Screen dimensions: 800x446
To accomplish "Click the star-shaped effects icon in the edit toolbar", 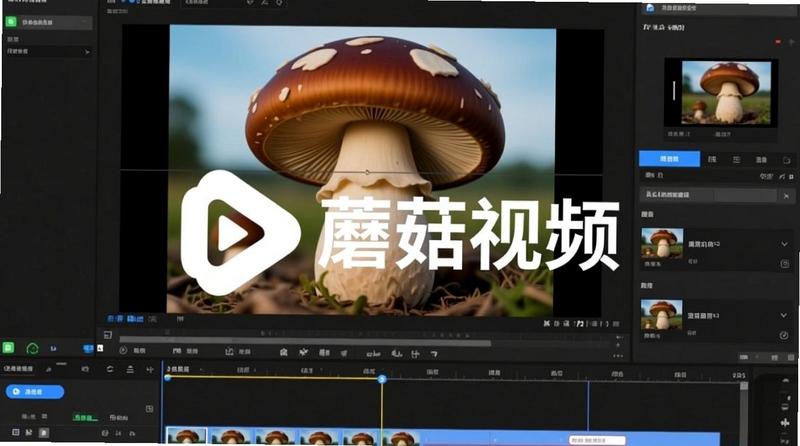I will 304,352.
